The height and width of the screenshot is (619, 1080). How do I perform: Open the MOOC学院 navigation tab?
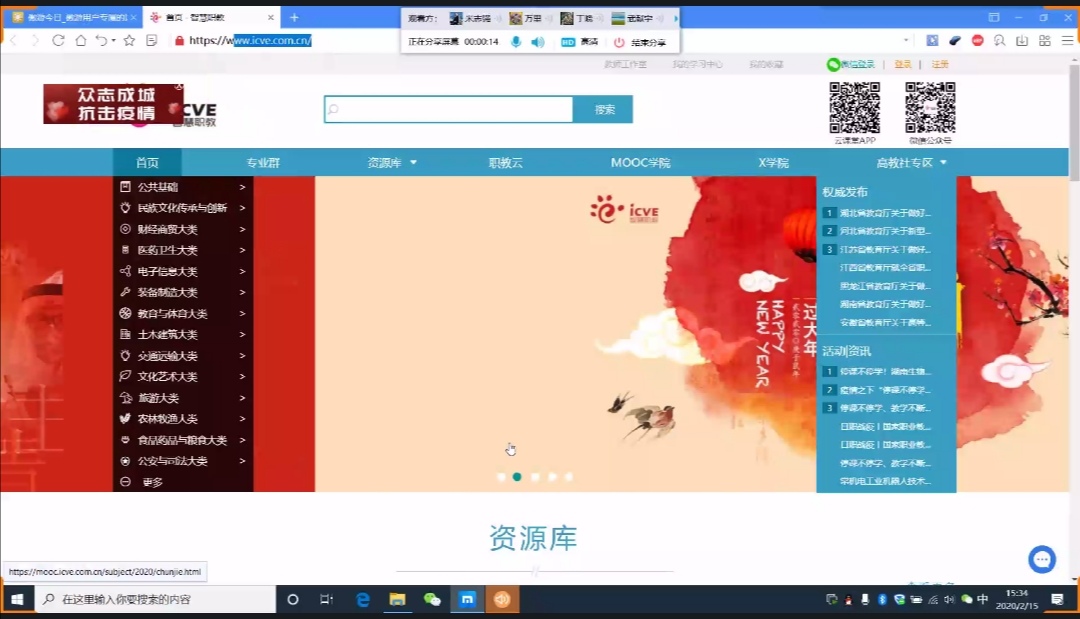[x=641, y=162]
